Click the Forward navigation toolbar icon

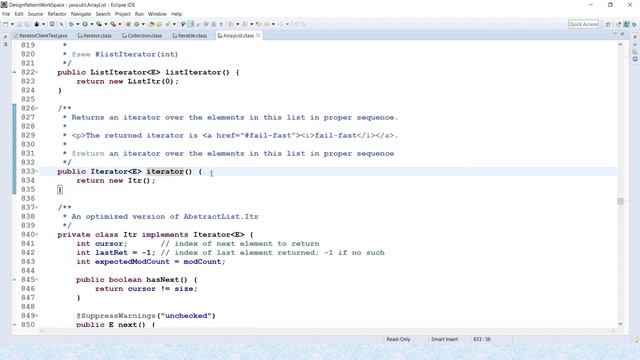280,24
